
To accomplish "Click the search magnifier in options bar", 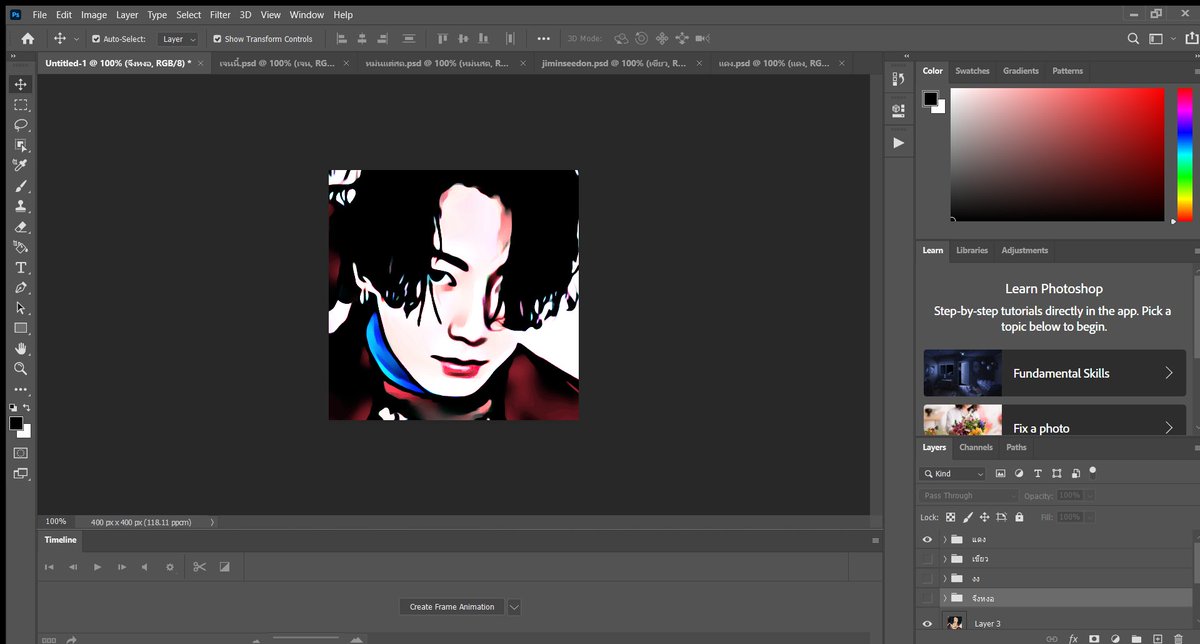I will [1133, 38].
